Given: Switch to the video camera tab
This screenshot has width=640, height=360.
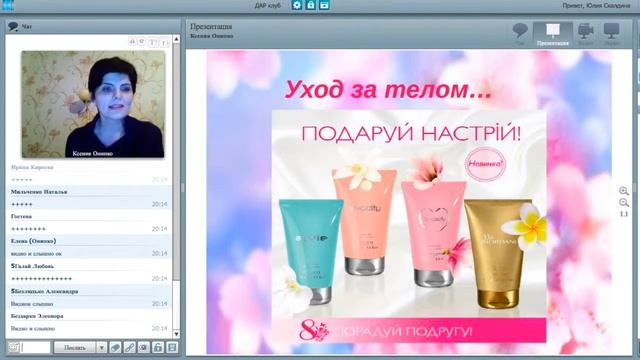Looking at the screenshot, I should tap(586, 33).
